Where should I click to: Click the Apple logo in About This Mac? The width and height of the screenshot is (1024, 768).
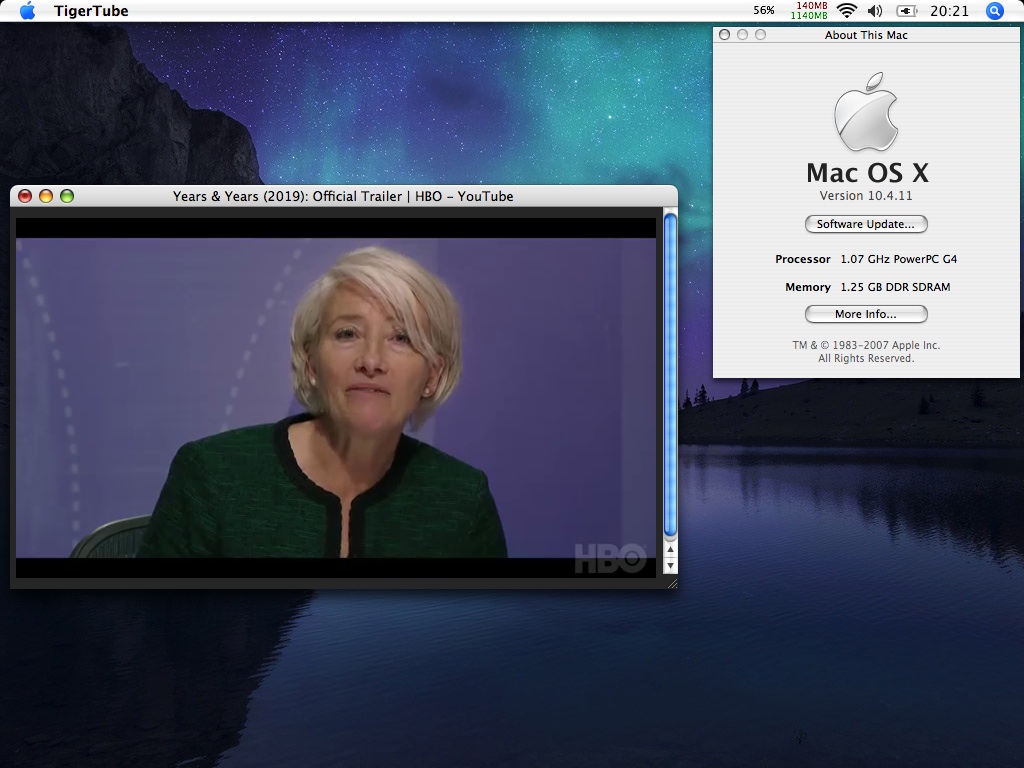(x=866, y=112)
